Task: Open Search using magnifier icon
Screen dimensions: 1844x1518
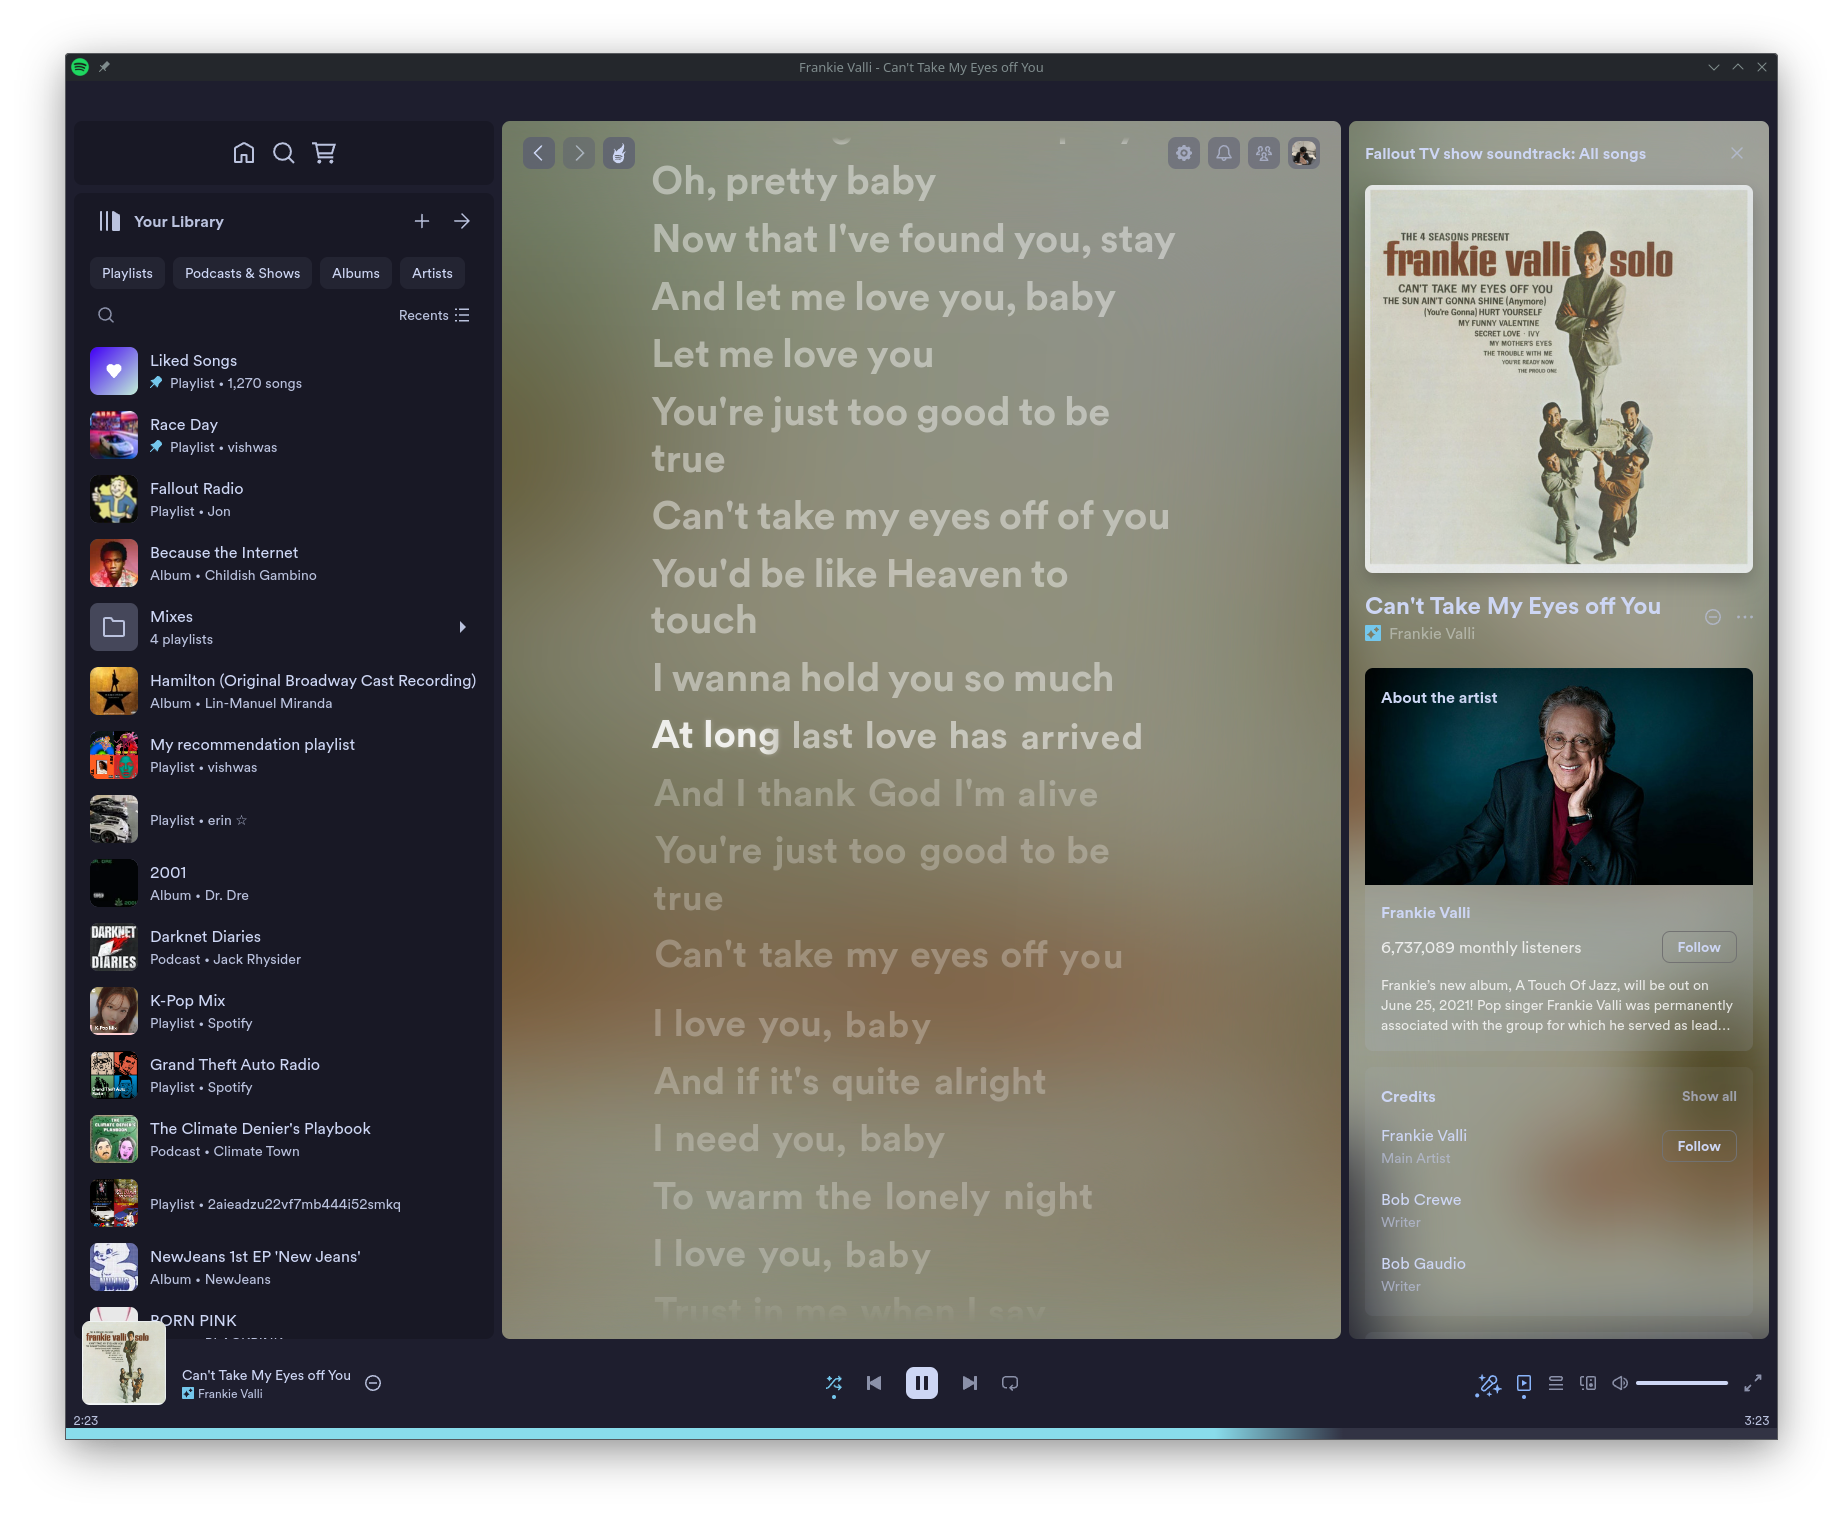Action: pyautogui.click(x=284, y=153)
